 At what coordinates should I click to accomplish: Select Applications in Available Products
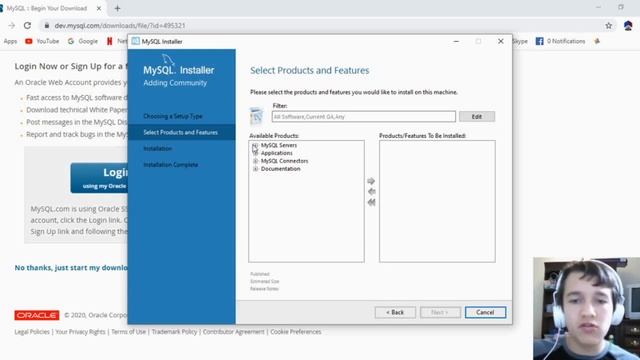pyautogui.click(x=276, y=153)
